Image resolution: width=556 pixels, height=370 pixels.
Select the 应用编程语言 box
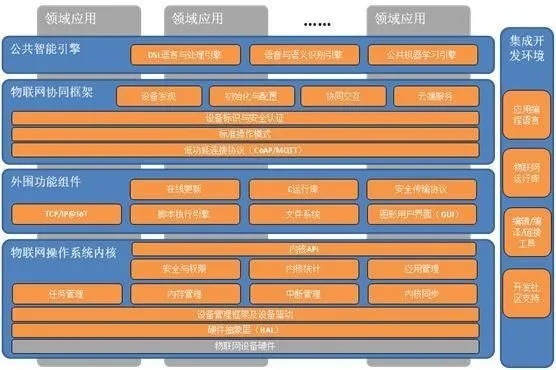coord(527,115)
